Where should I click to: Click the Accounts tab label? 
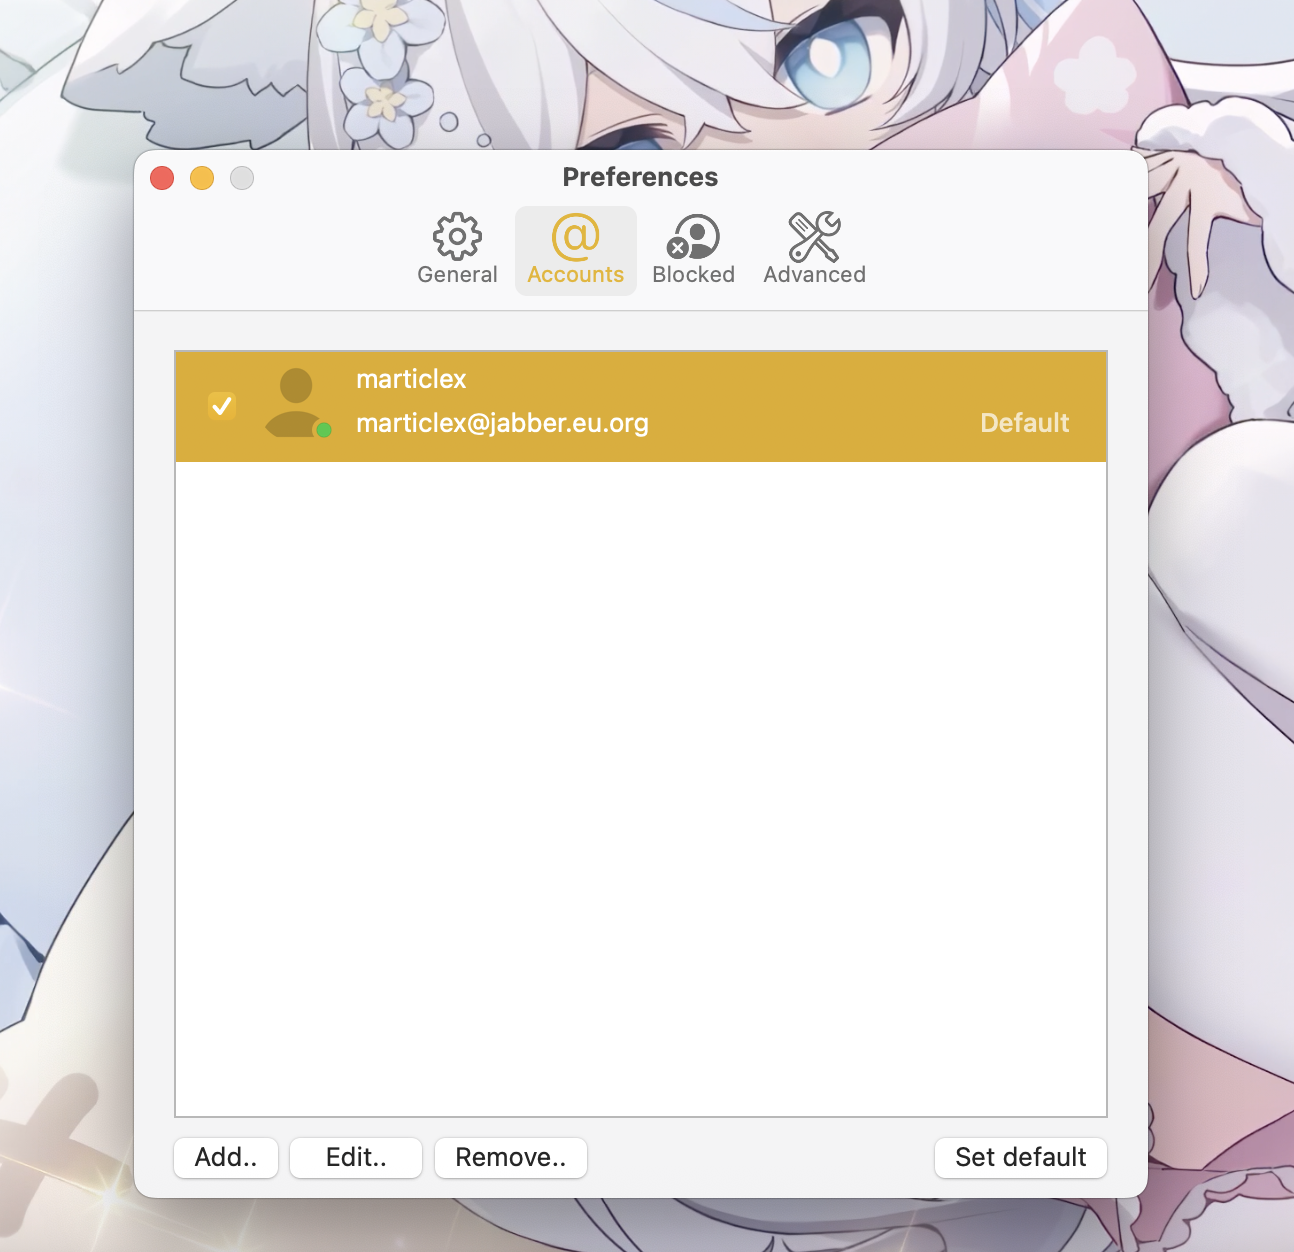tap(576, 275)
